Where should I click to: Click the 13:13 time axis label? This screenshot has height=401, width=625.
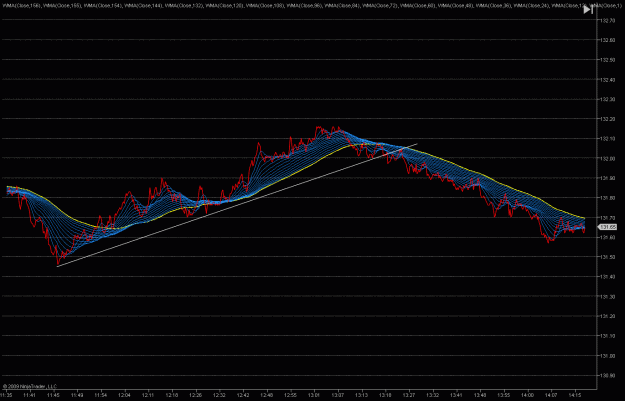pos(362,395)
